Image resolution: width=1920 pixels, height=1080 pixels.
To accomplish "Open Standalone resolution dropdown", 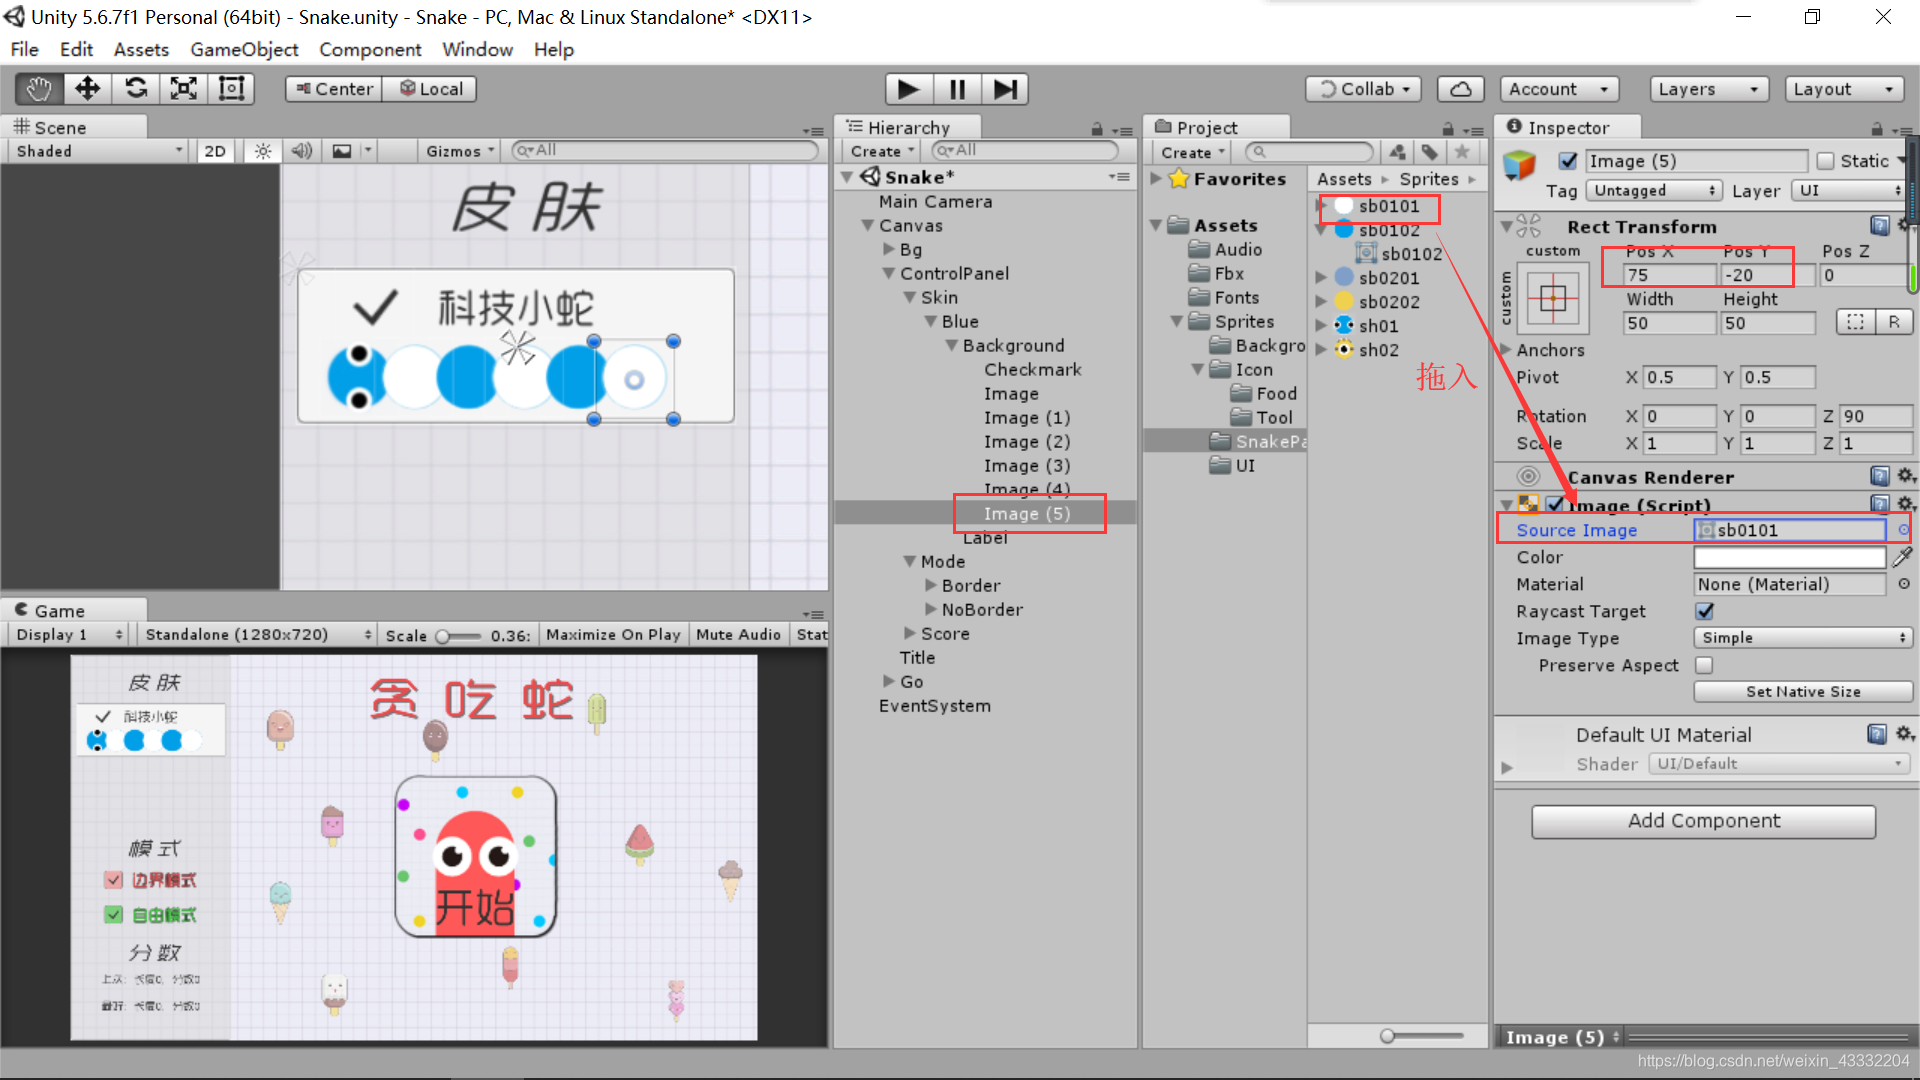I will tap(258, 634).
